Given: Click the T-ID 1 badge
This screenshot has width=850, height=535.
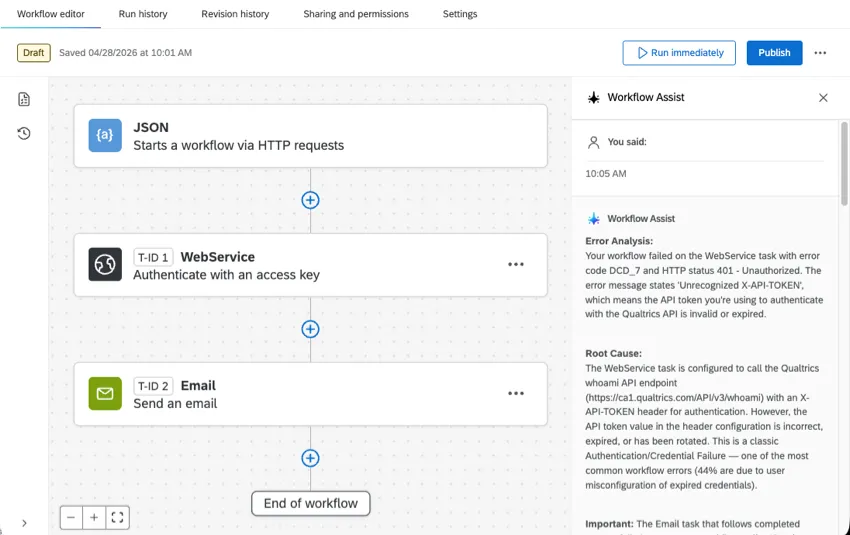Looking at the screenshot, I should (x=153, y=257).
